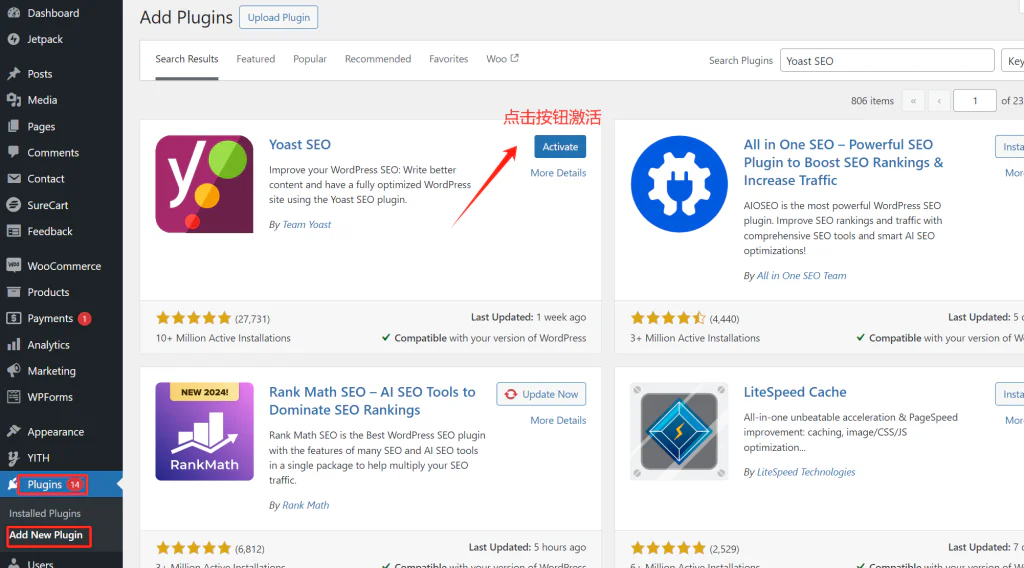Click the Rank Math author link
This screenshot has width=1024, height=568.
pyautogui.click(x=306, y=505)
